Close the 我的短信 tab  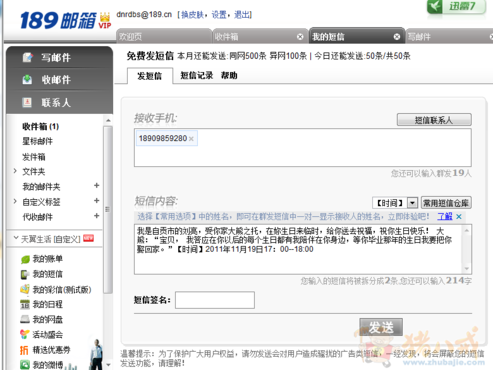[397, 37]
